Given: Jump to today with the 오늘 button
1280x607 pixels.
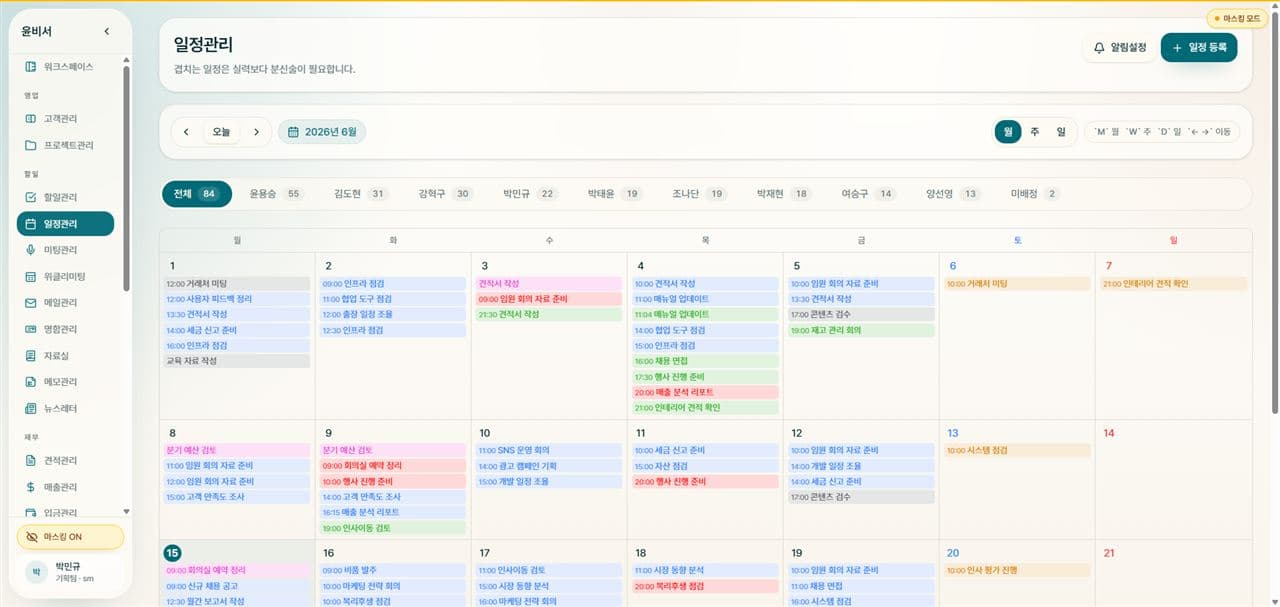Looking at the screenshot, I should click(221, 132).
